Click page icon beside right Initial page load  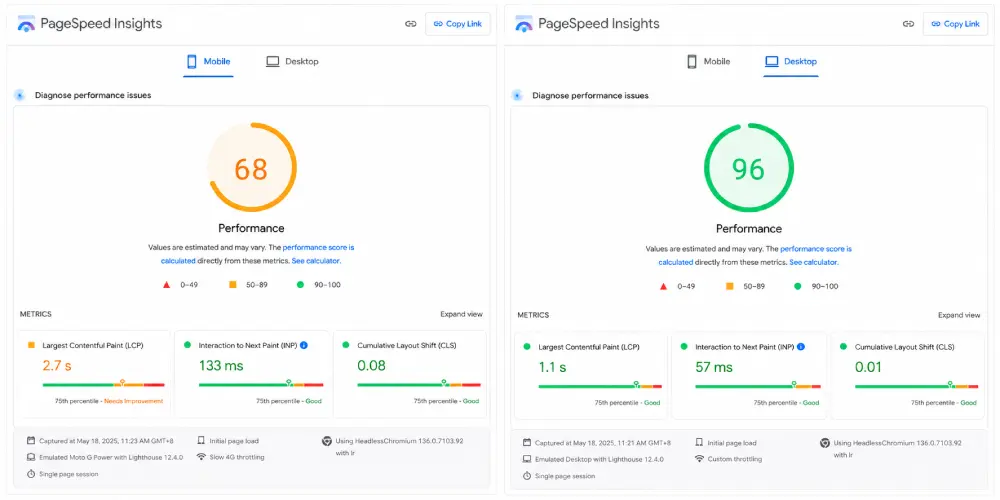pyautogui.click(x=699, y=443)
